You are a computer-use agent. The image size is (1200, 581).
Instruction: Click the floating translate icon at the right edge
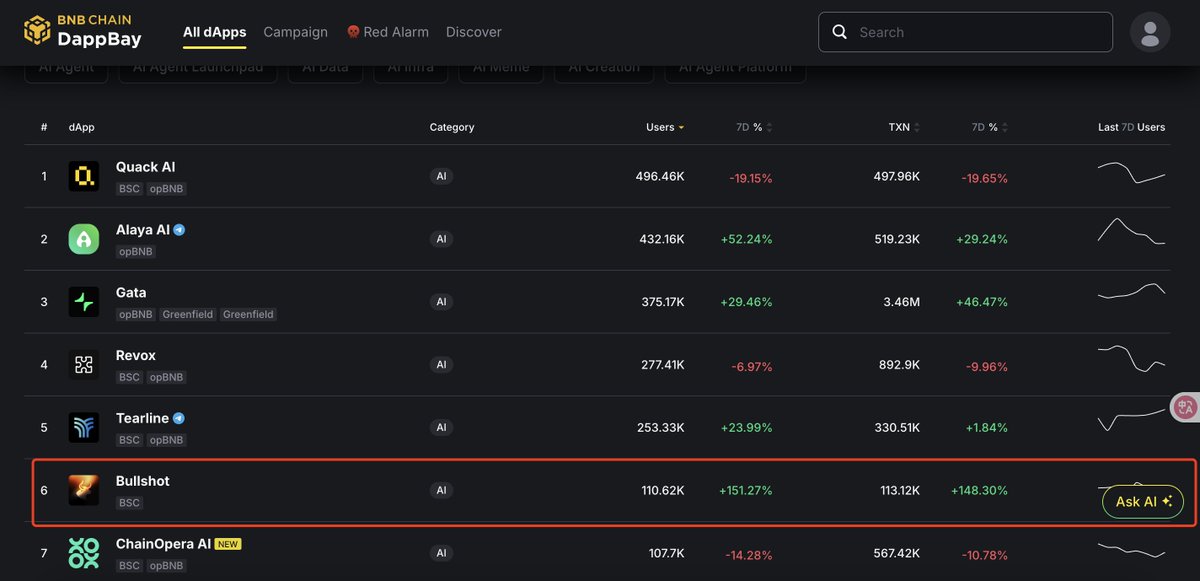(1186, 407)
